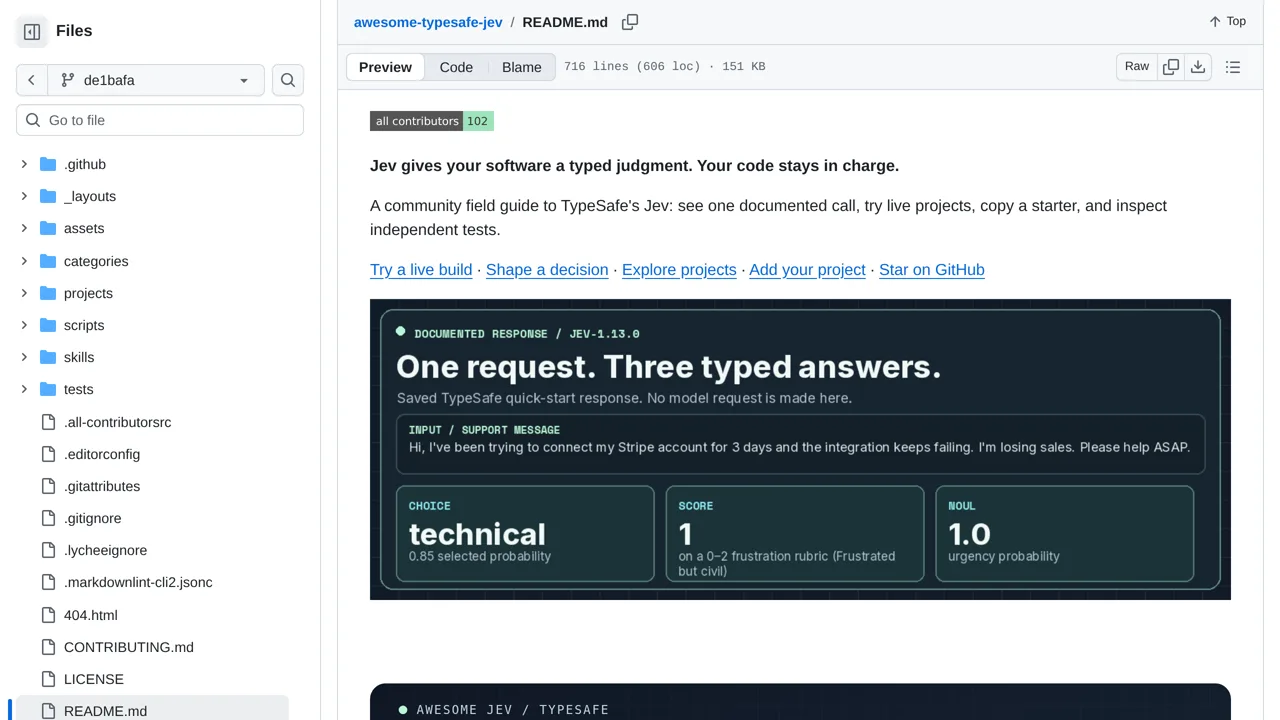This screenshot has width=1280, height=720.
Task: Click the .all-contributorsrc file icon
Action: [x=48, y=422]
